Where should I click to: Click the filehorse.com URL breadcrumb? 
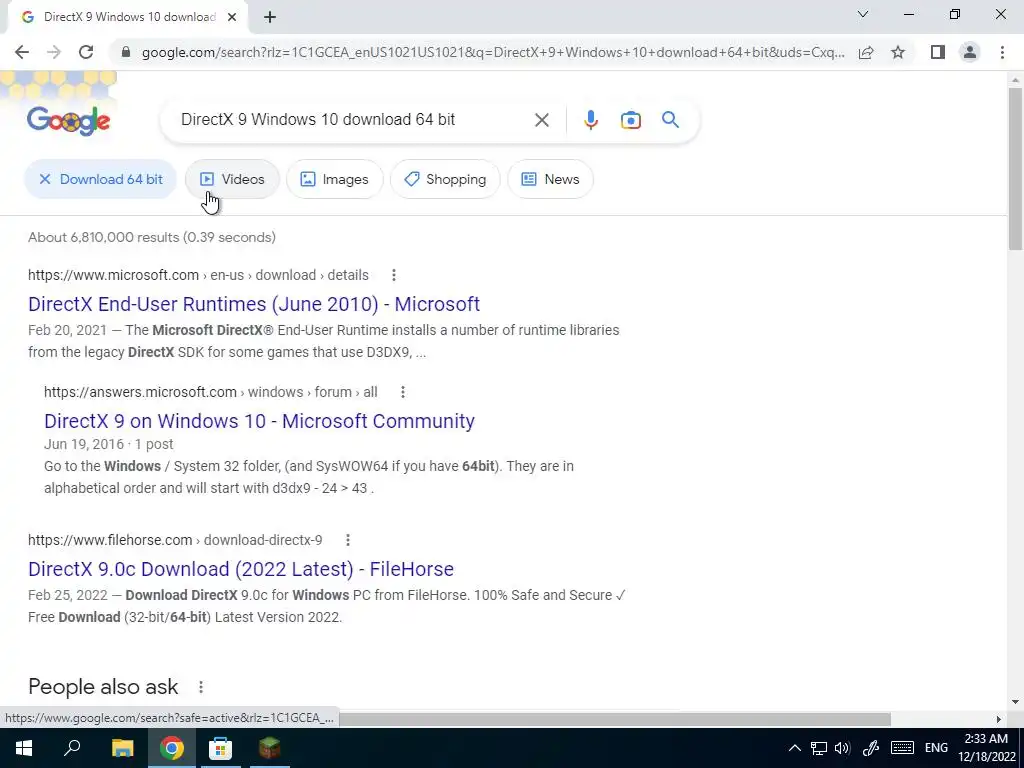175,540
